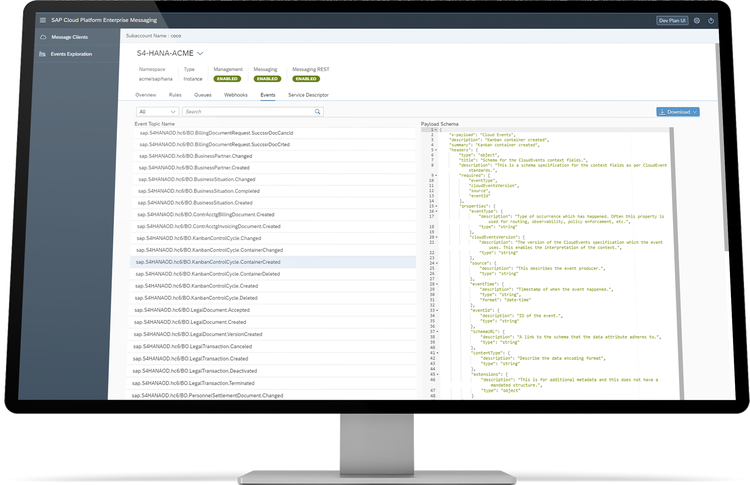Collapse properties fold arrow at line 15

point(437,206)
